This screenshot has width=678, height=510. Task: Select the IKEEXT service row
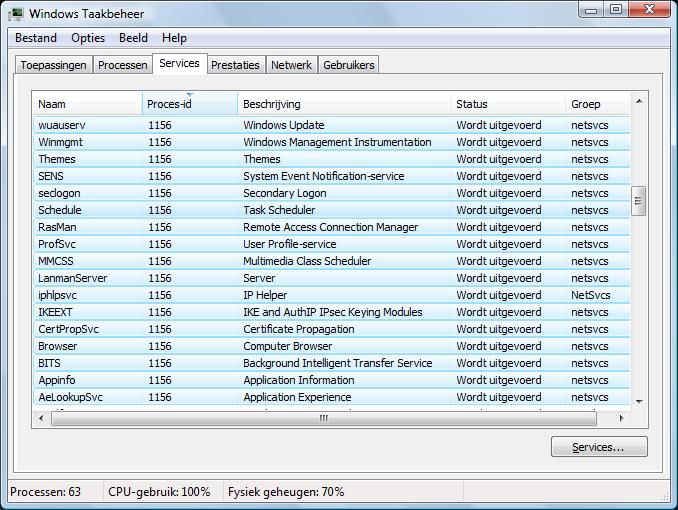click(332, 312)
